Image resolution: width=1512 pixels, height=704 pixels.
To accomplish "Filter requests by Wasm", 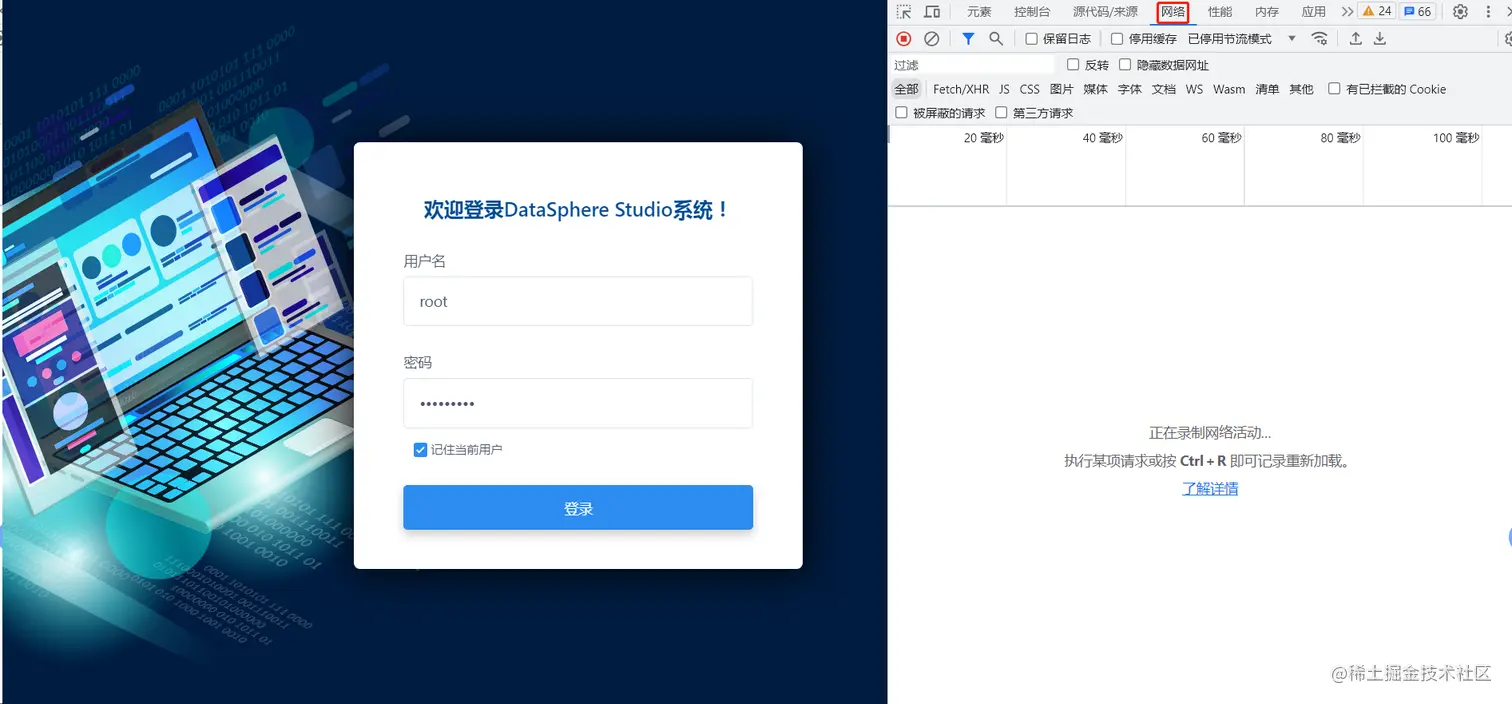I will point(1229,89).
